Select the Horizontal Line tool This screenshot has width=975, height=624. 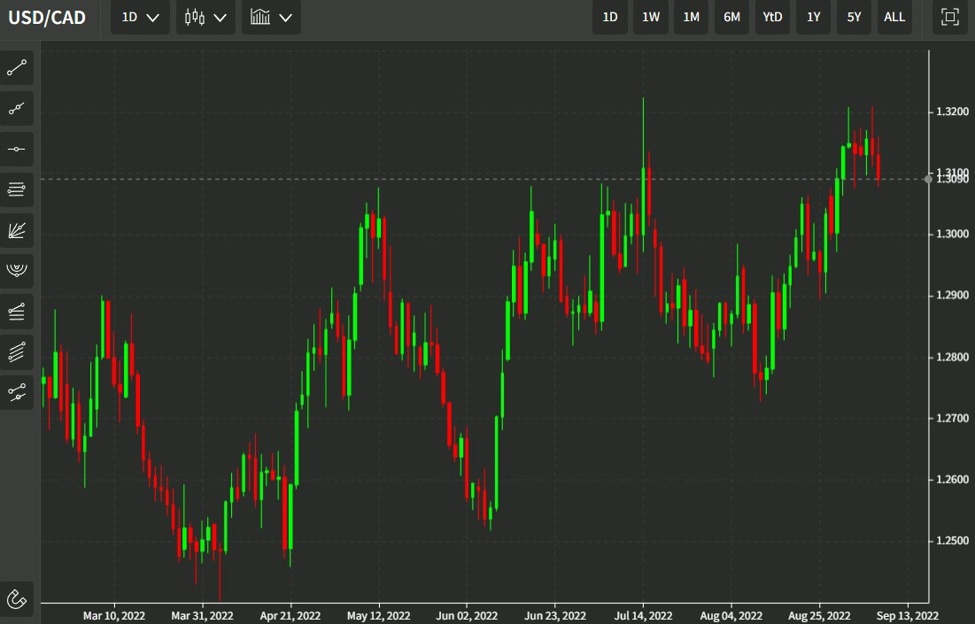16,148
